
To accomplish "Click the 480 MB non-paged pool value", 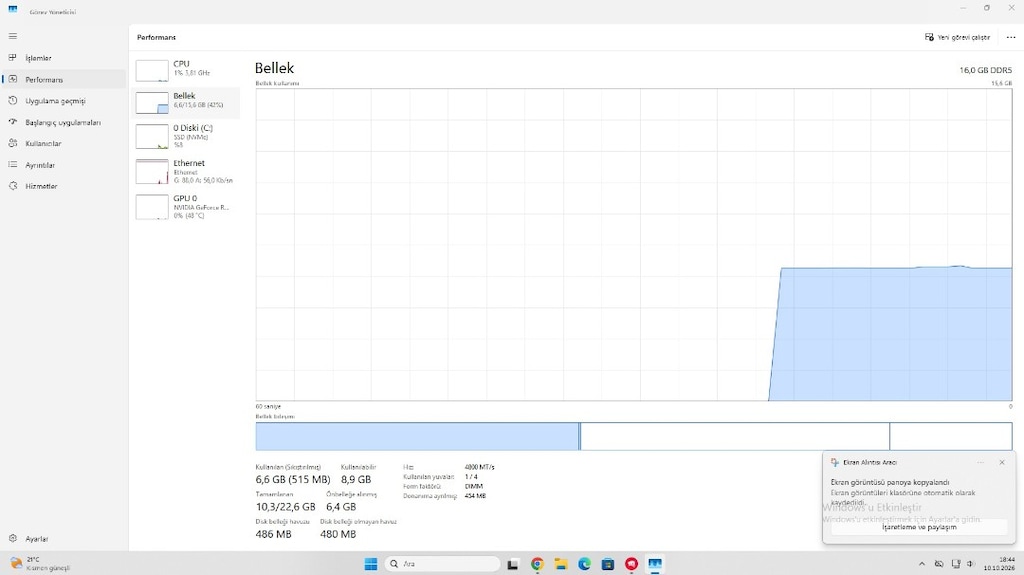I will pyautogui.click(x=338, y=534).
